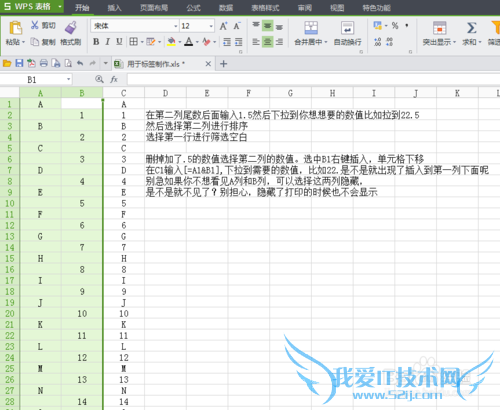Toggle Underline formatting

[119, 42]
